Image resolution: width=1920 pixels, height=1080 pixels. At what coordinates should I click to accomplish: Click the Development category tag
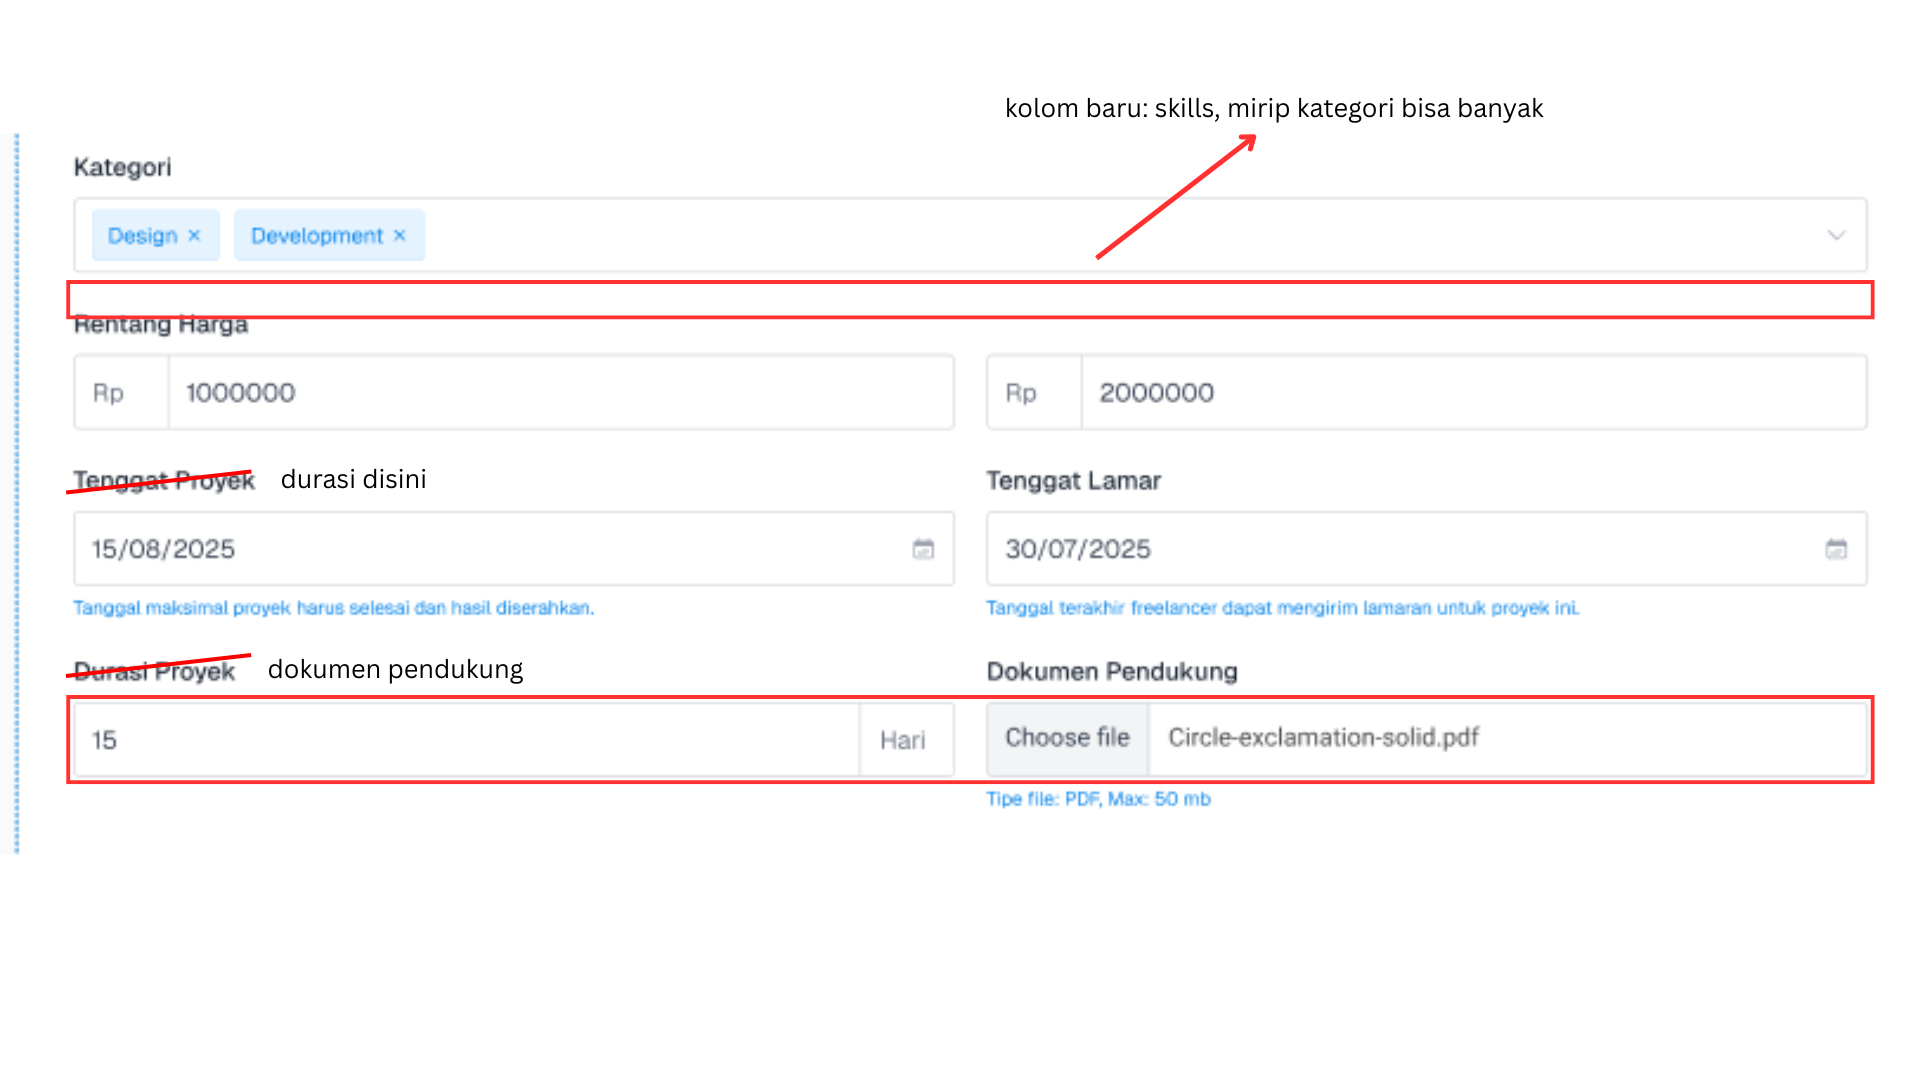pos(316,236)
